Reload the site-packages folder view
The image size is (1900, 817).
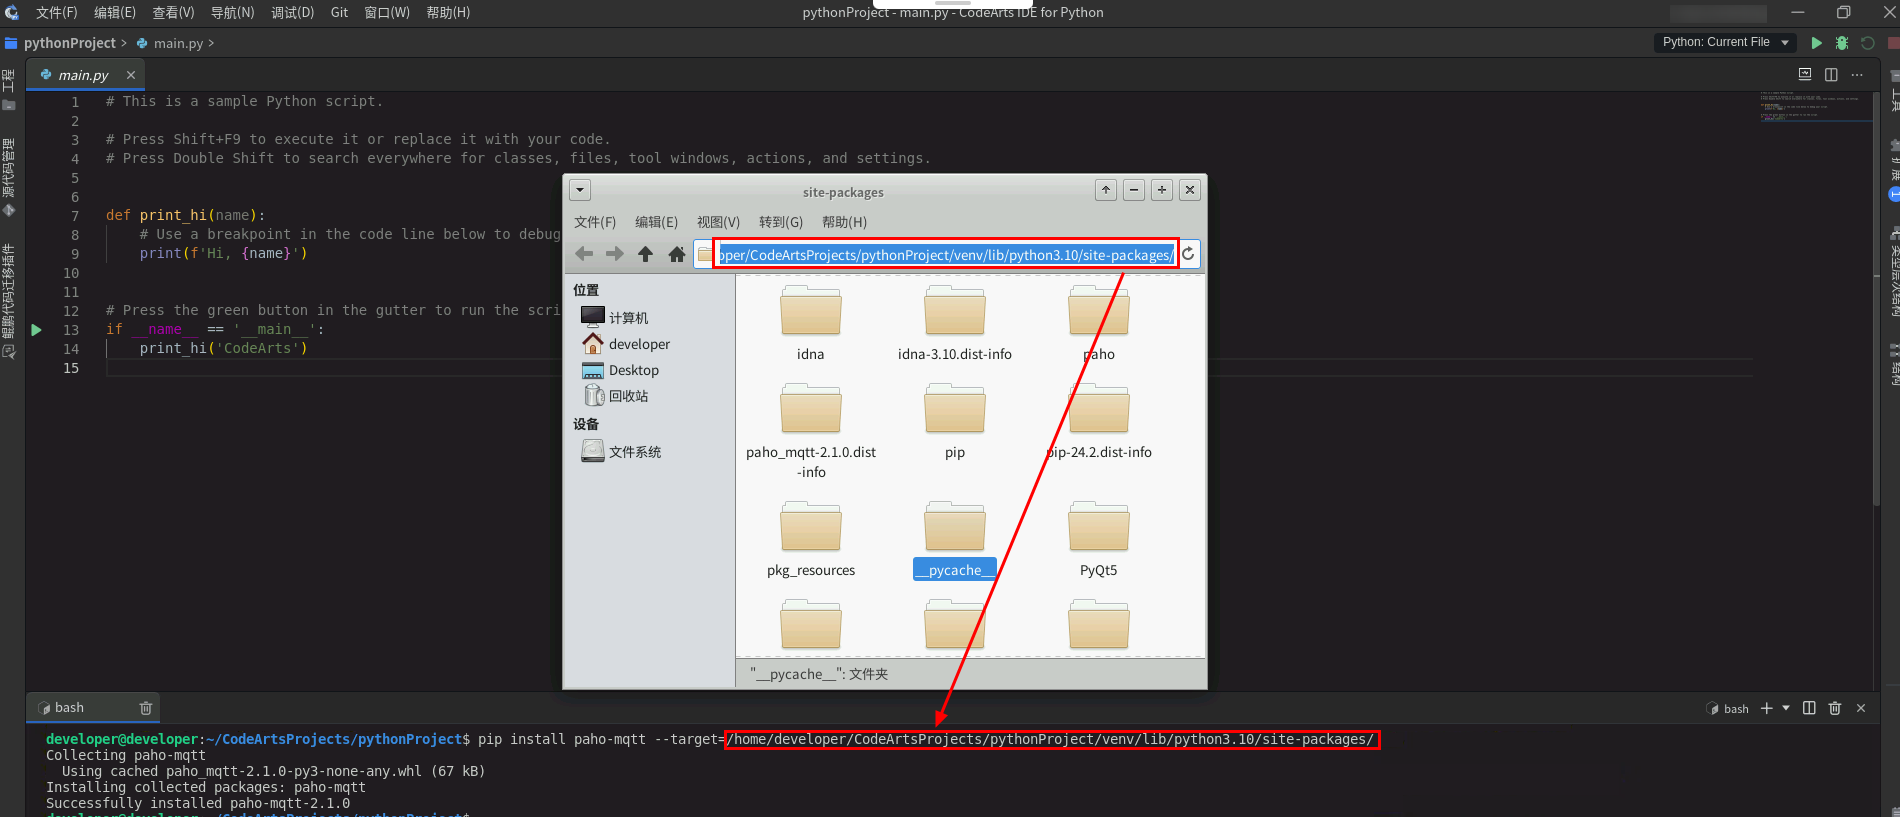[1188, 254]
